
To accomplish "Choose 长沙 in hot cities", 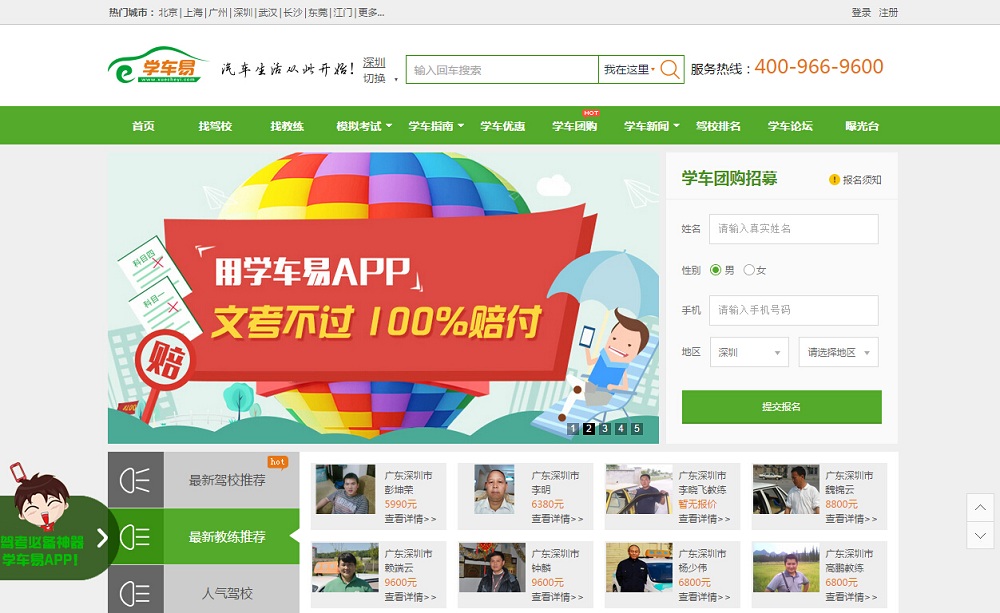I will click(293, 12).
